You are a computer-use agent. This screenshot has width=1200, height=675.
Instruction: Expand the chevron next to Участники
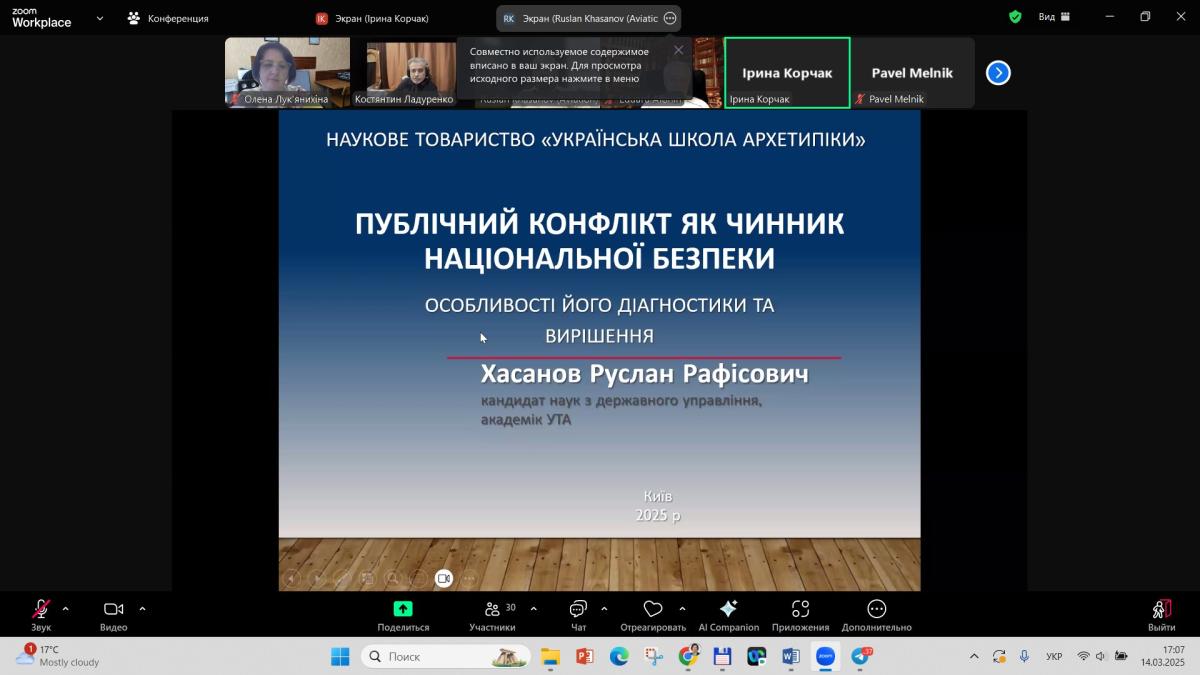pyautogui.click(x=533, y=608)
